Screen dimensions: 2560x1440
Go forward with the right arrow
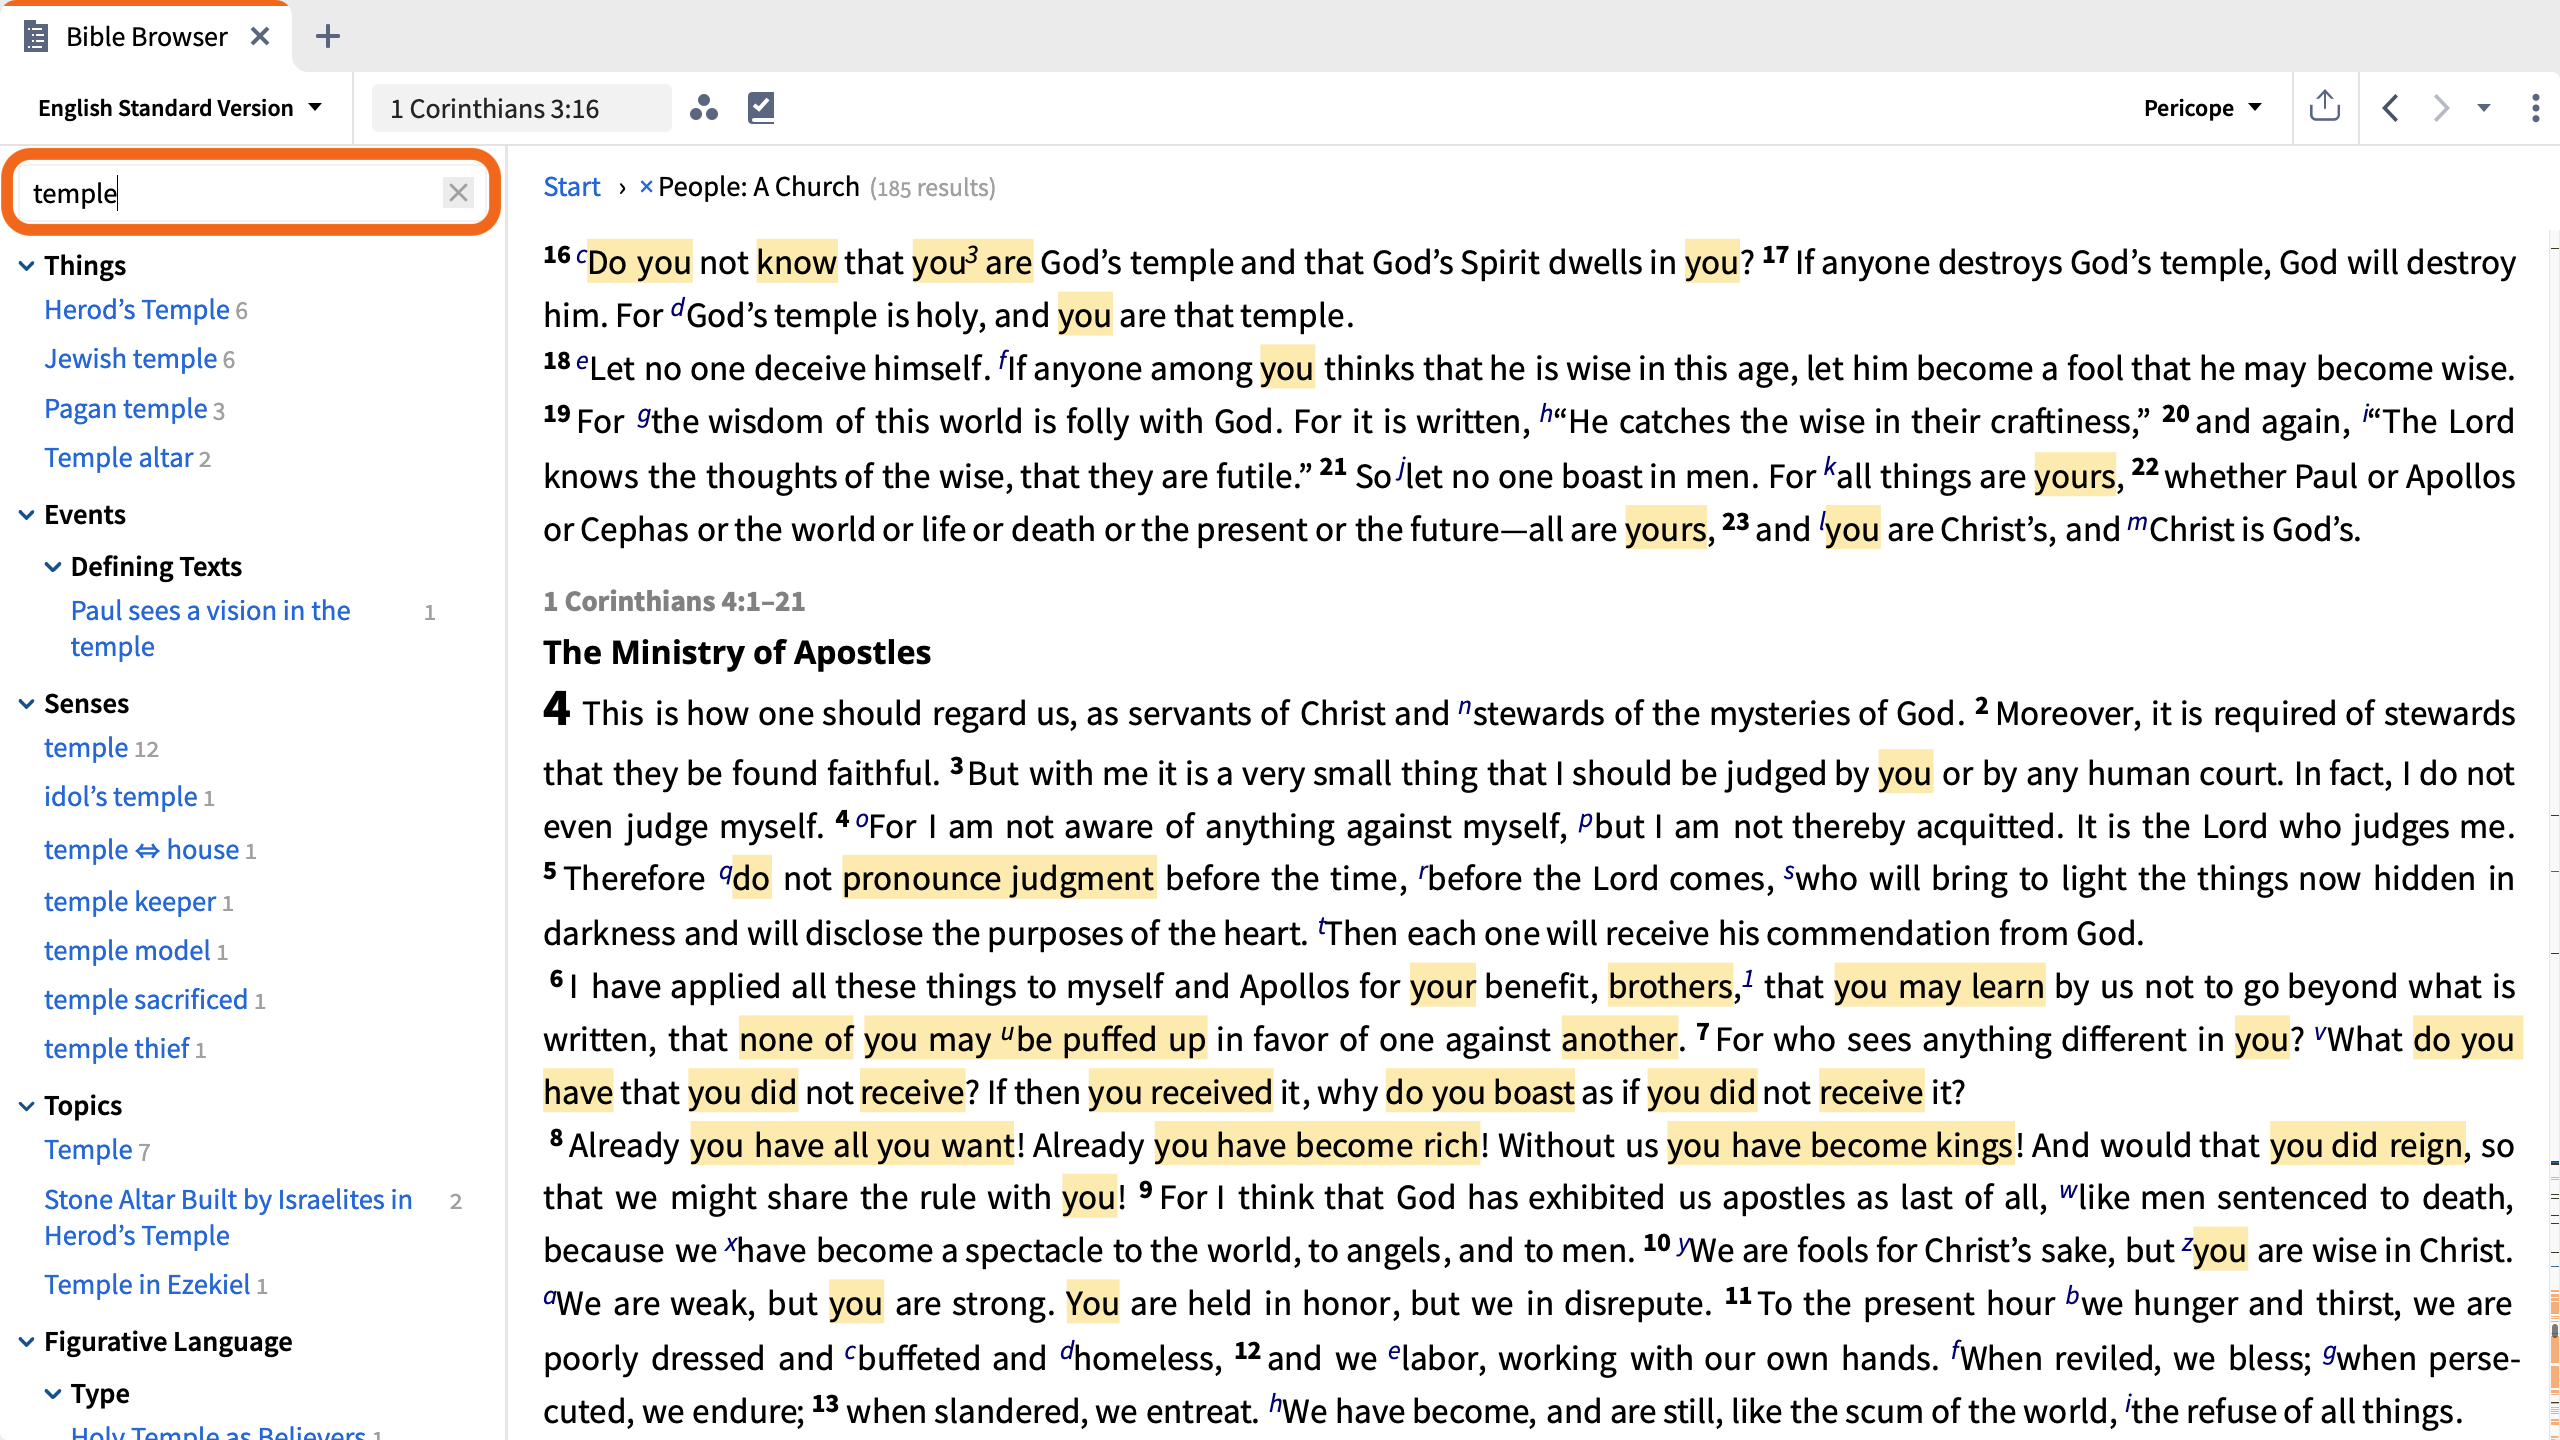2441,108
